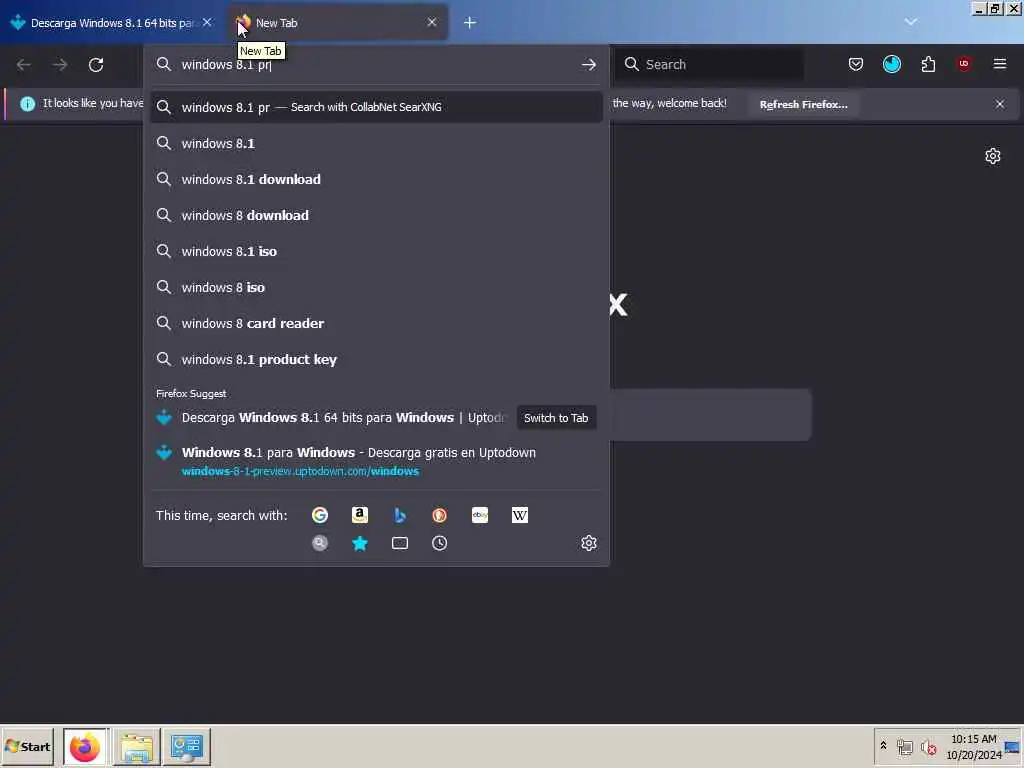Search Bookmarks with the star icon

tap(360, 543)
